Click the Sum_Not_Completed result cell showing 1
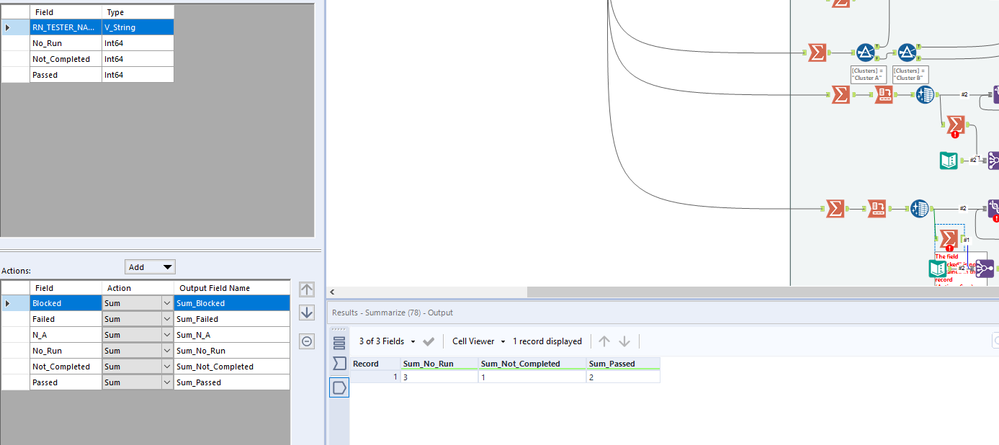 tap(532, 377)
